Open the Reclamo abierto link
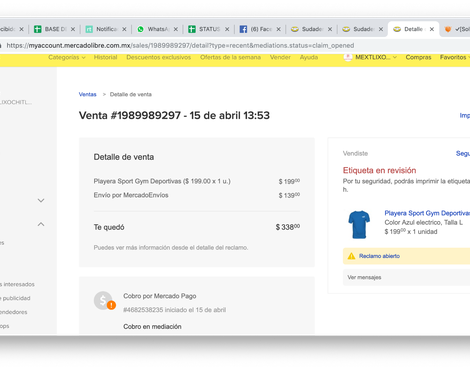Viewport: 470px width, 370px height. click(x=379, y=256)
